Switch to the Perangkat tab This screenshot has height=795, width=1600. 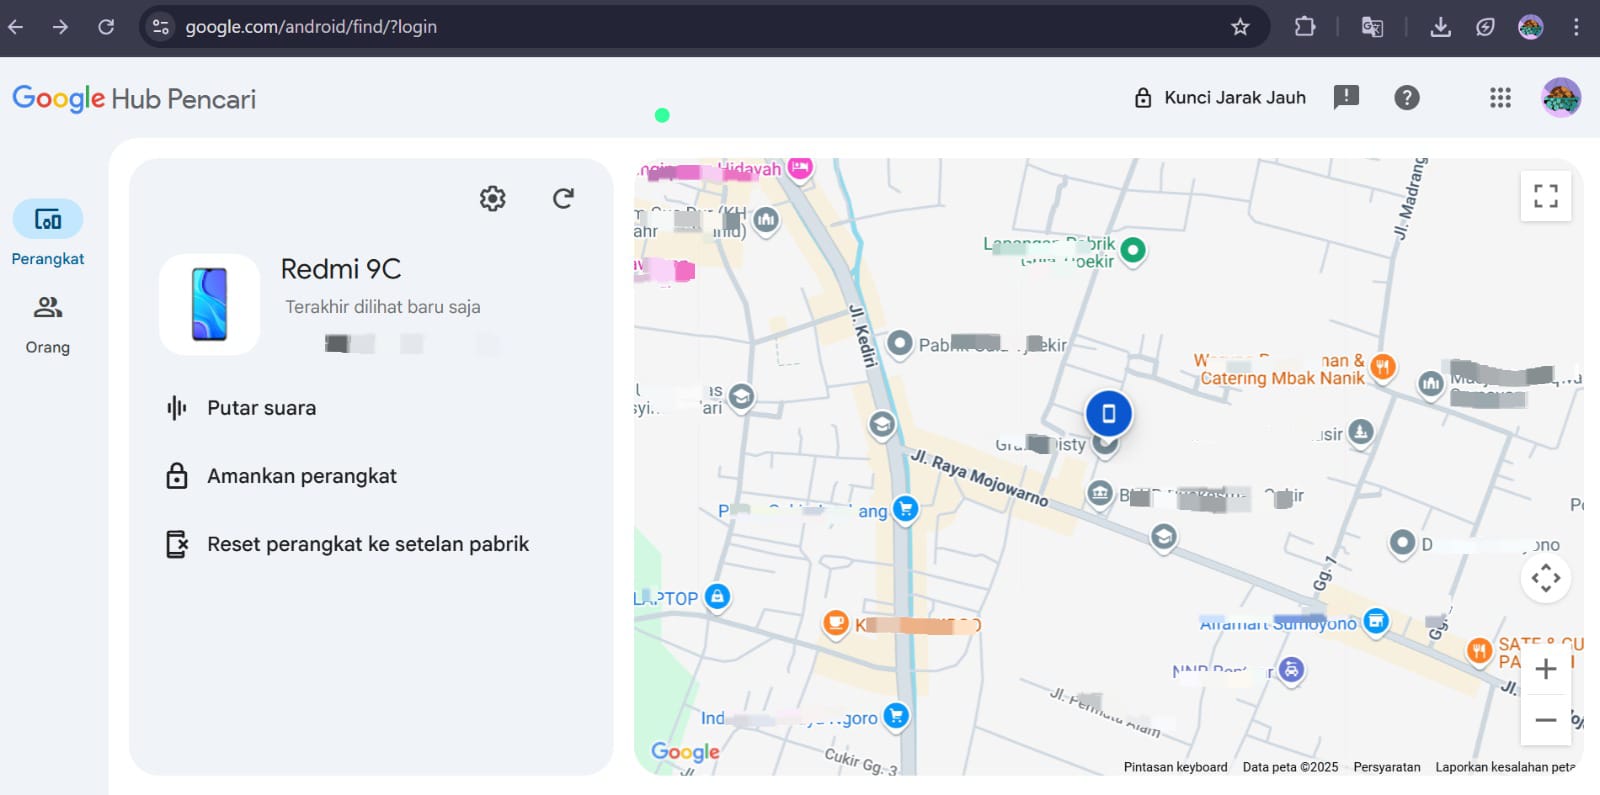47,232
